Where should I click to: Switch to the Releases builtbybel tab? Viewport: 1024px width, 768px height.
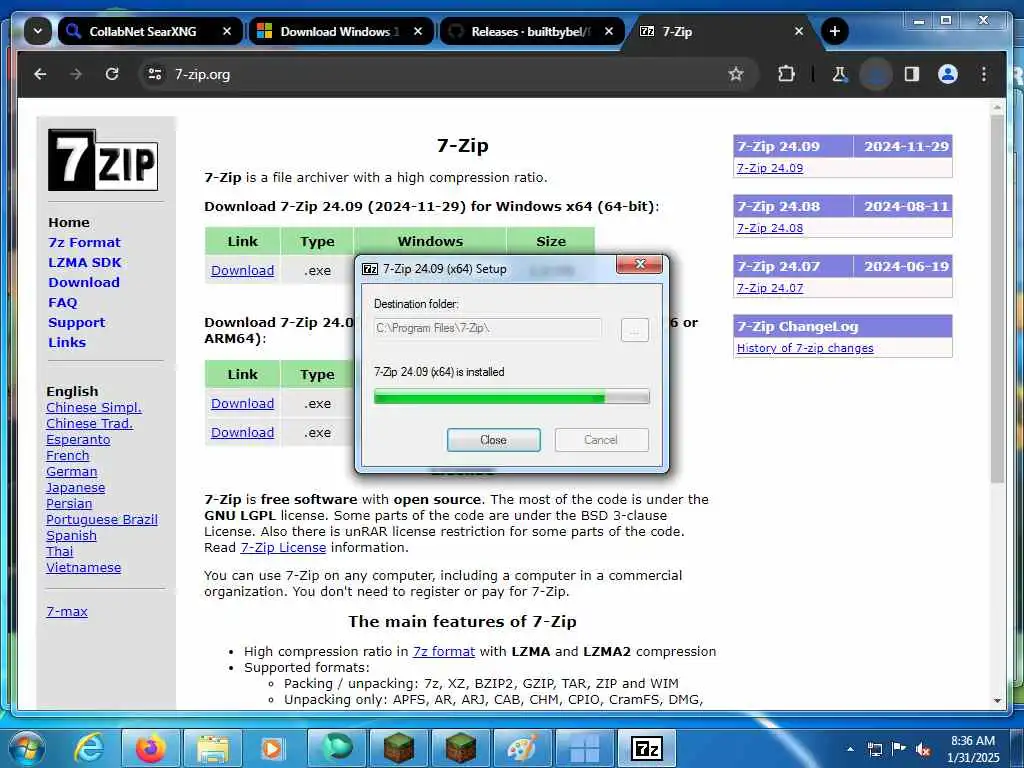pyautogui.click(x=530, y=31)
